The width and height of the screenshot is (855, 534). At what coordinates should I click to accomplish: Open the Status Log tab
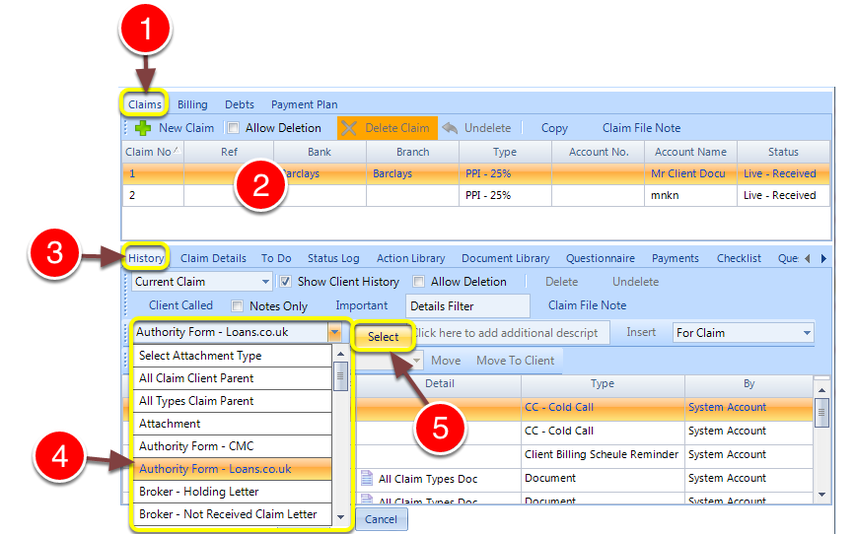click(333, 258)
